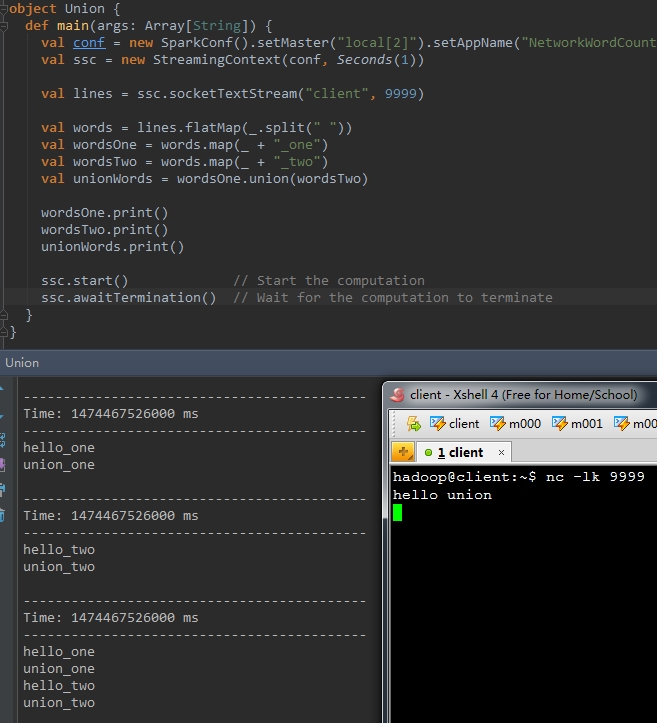Collapse the 'object Union' code block
The width and height of the screenshot is (657, 723).
[5, 9]
